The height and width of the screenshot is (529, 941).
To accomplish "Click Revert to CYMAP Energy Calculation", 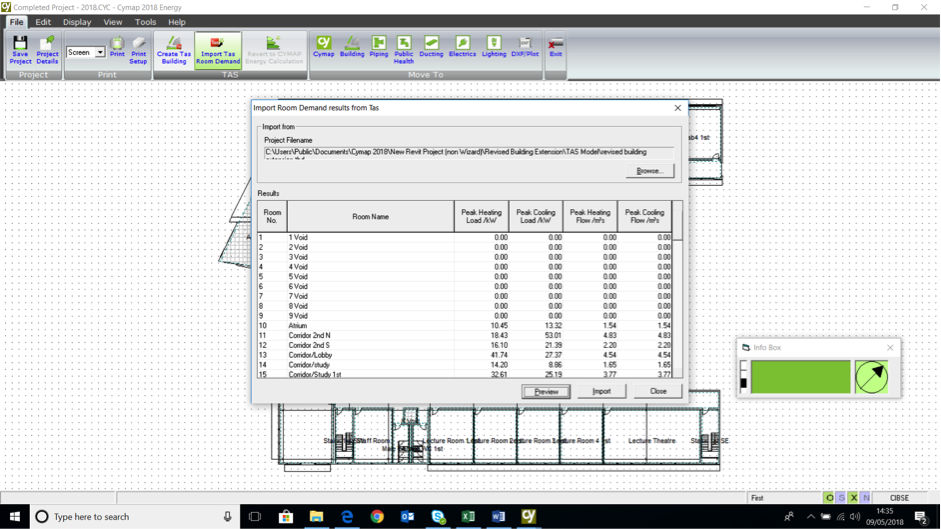I will 274,50.
